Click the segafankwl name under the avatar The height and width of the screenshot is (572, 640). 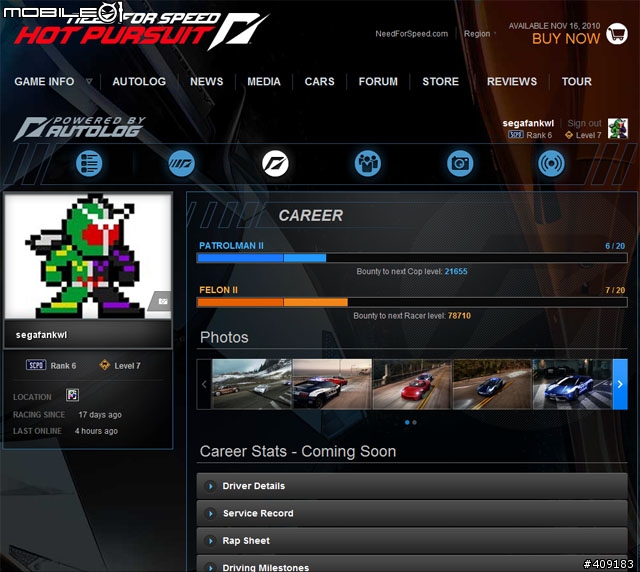(x=41, y=335)
